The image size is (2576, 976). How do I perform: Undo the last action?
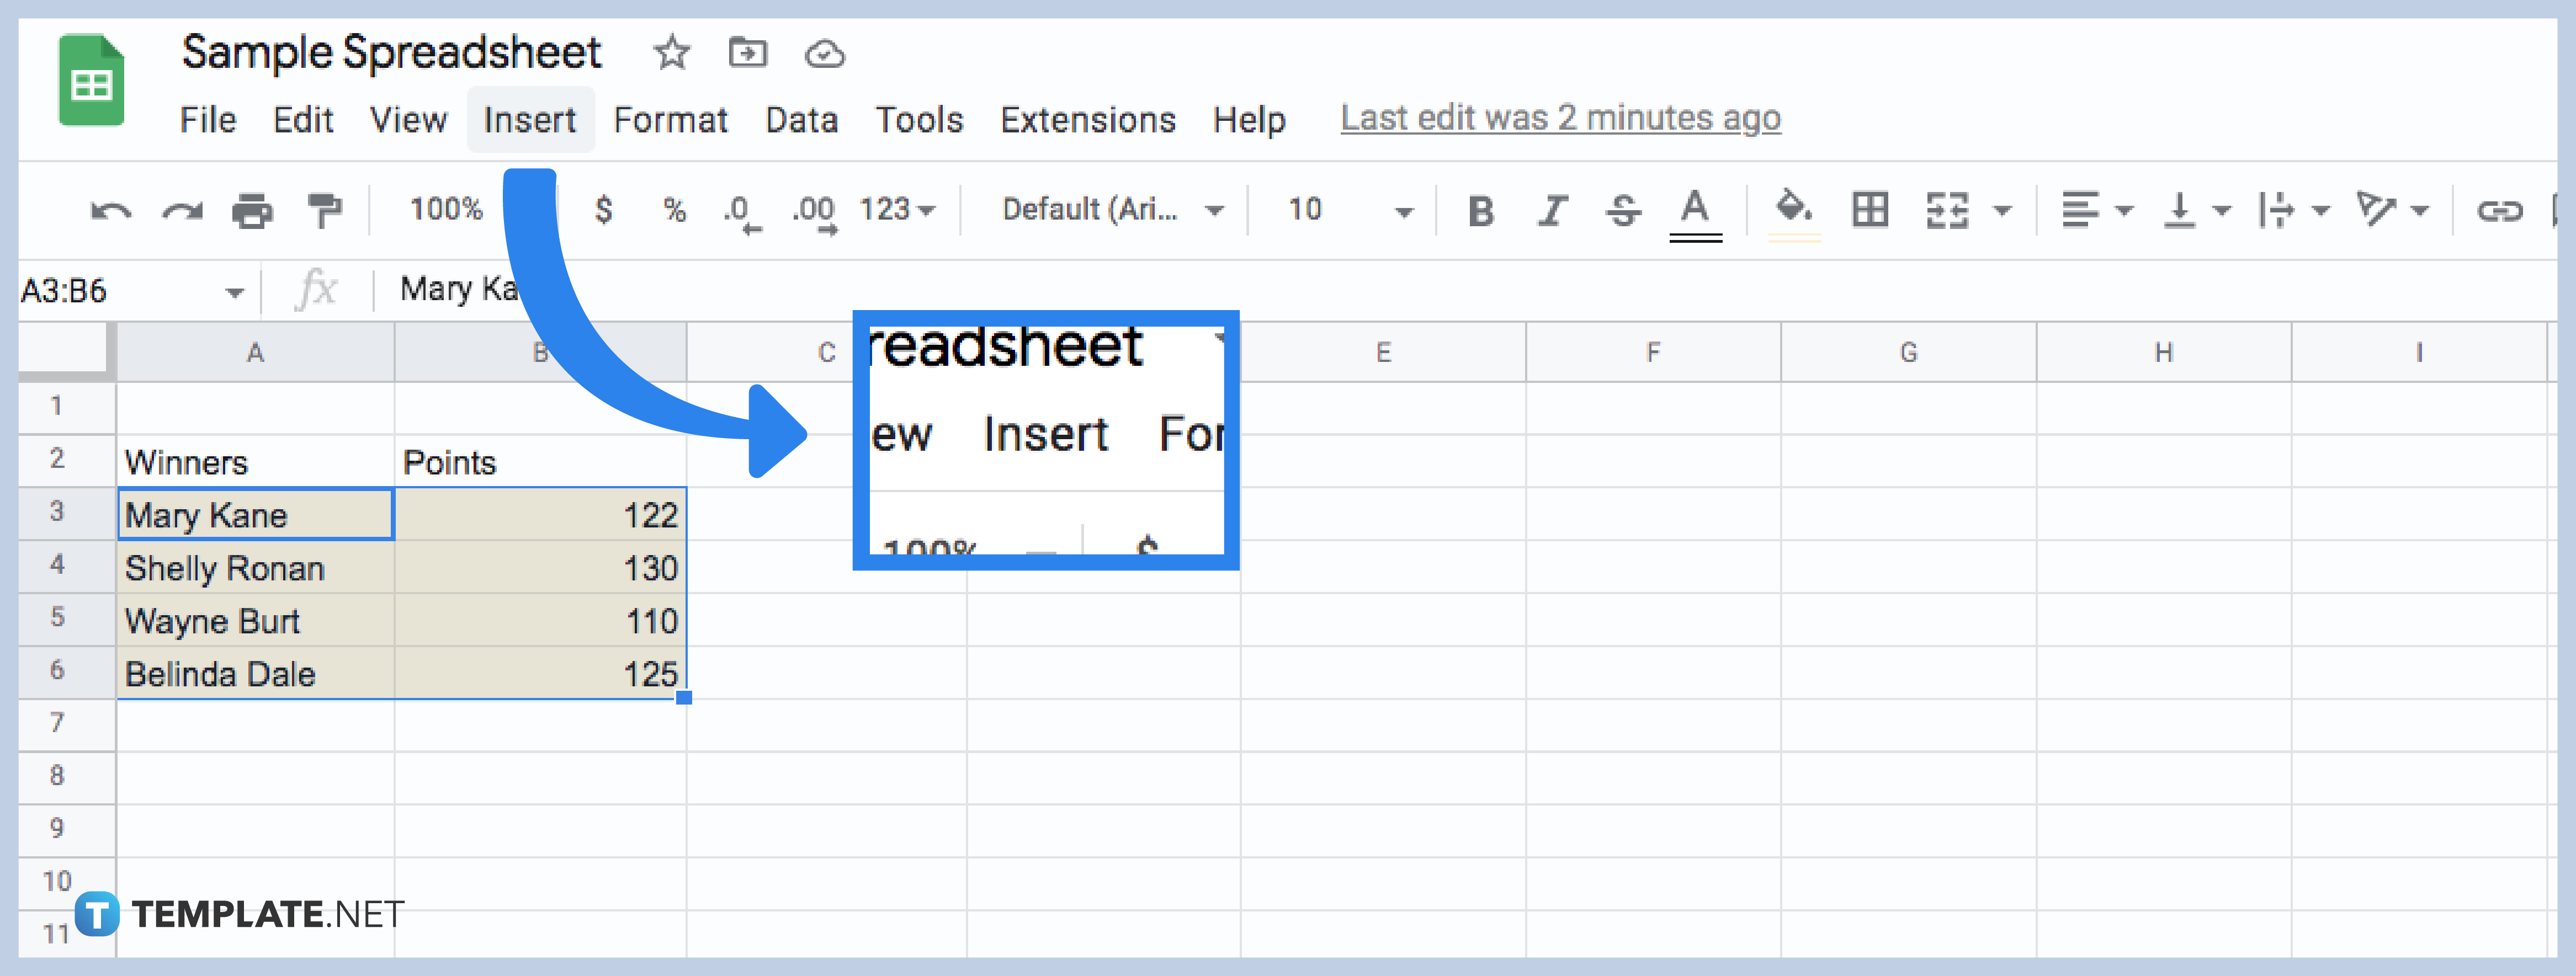[x=110, y=210]
